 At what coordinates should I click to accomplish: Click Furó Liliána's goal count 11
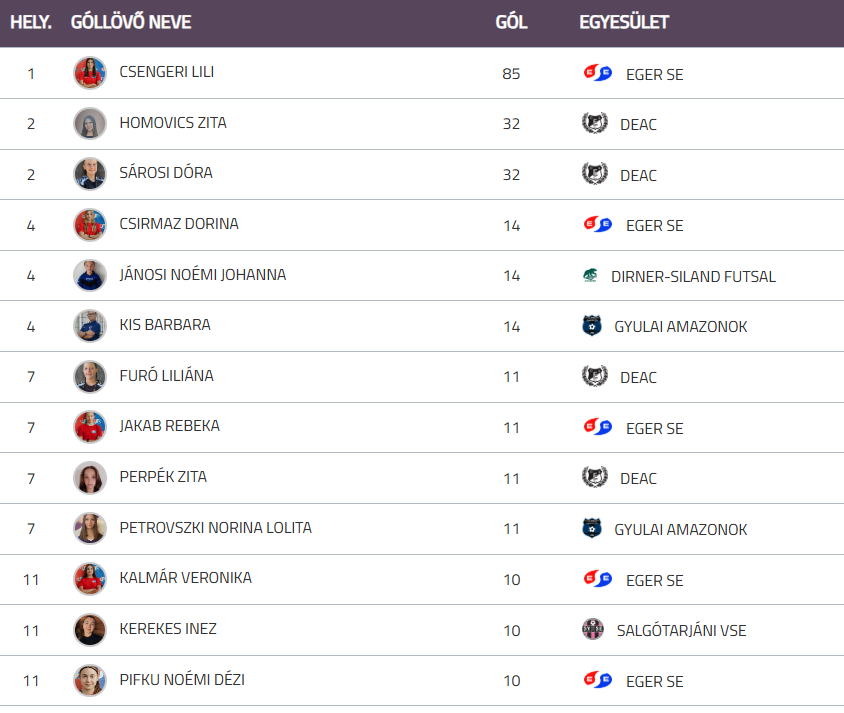512,377
